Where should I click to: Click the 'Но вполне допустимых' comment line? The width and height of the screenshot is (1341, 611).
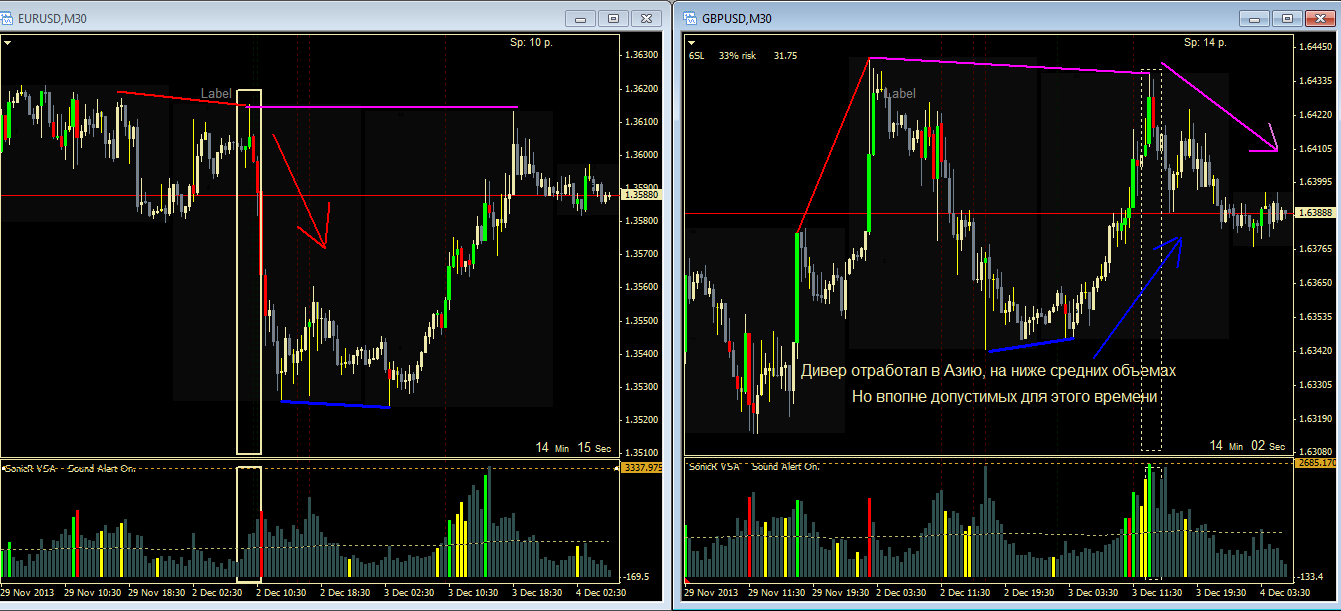point(1005,396)
